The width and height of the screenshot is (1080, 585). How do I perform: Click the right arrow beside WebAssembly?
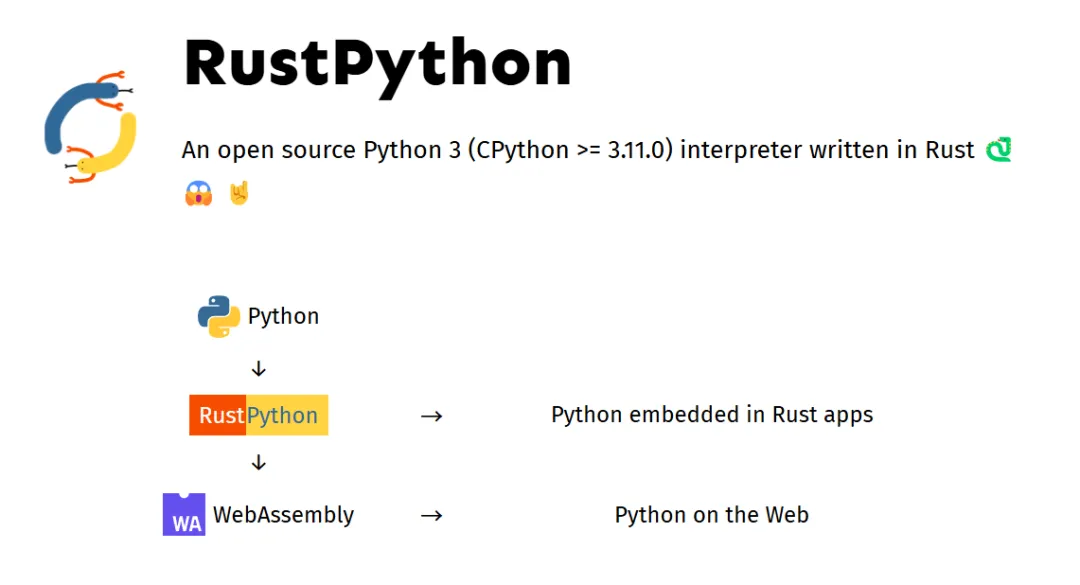(431, 516)
